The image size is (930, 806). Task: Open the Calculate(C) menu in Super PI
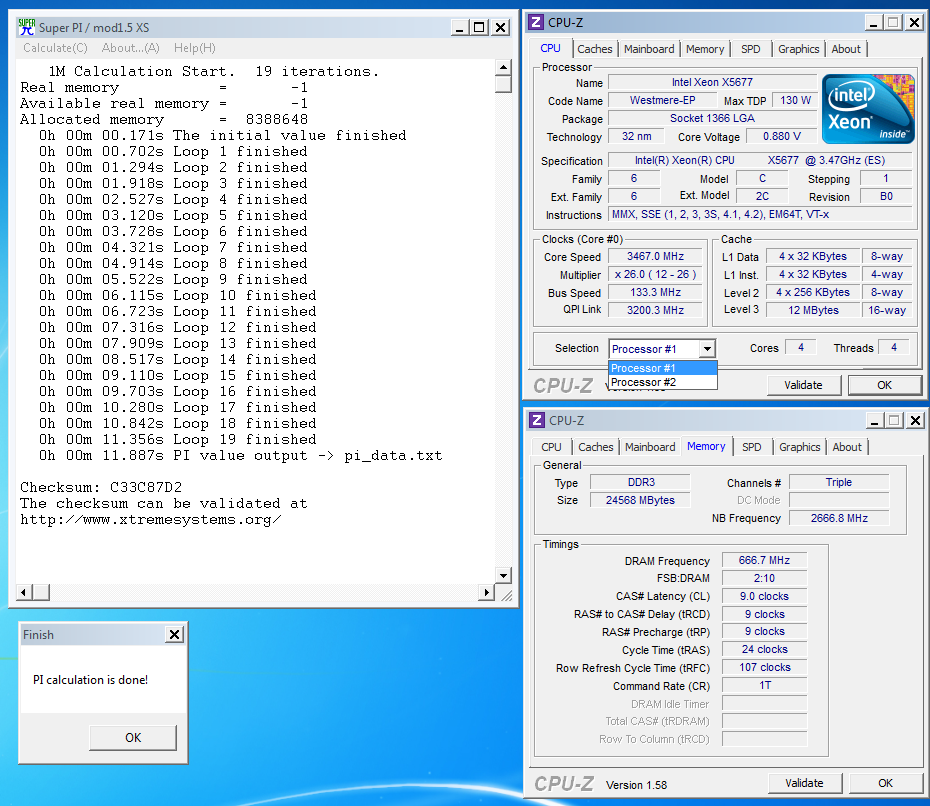click(x=55, y=48)
